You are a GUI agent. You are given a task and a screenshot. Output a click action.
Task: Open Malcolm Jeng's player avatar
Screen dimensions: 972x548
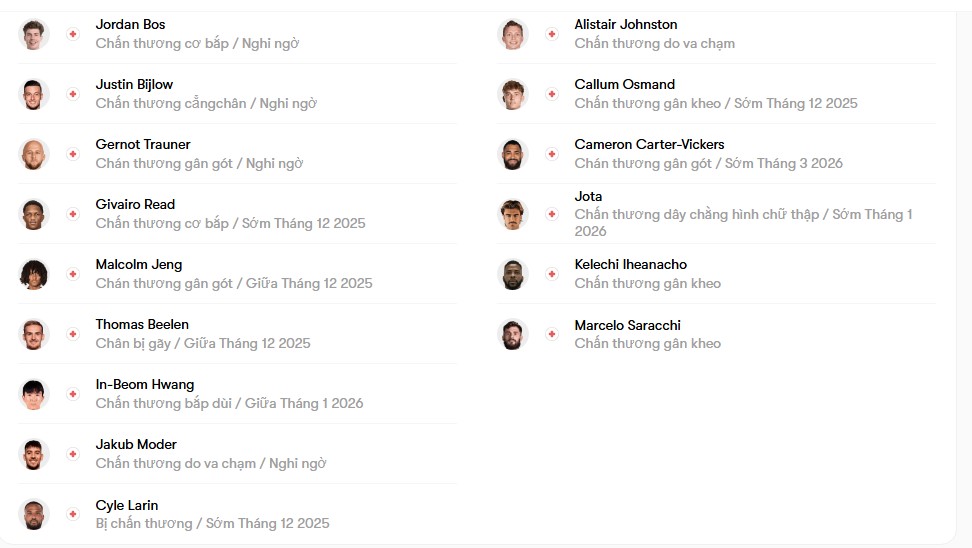[34, 274]
